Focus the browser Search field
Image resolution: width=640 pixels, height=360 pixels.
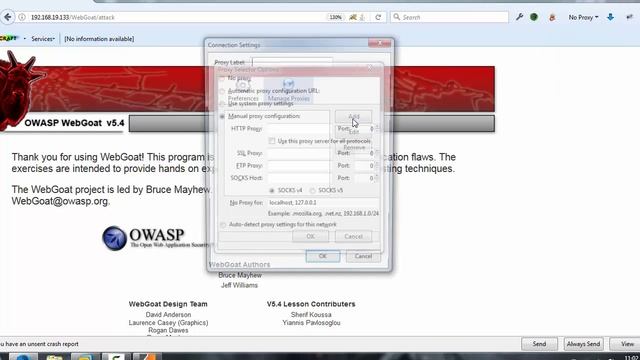449,17
